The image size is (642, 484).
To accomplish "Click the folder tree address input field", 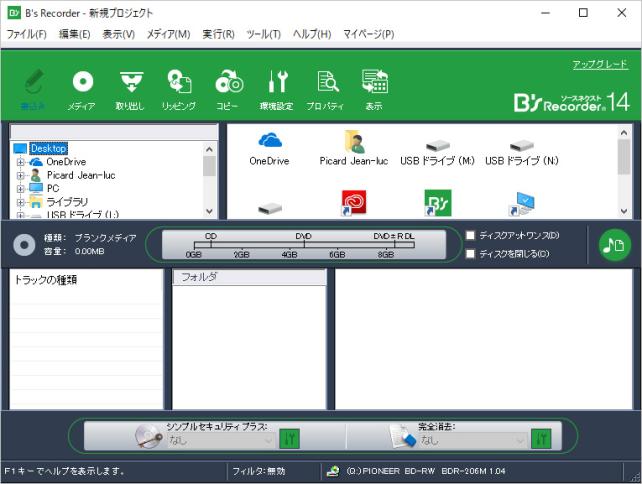I will (114, 132).
